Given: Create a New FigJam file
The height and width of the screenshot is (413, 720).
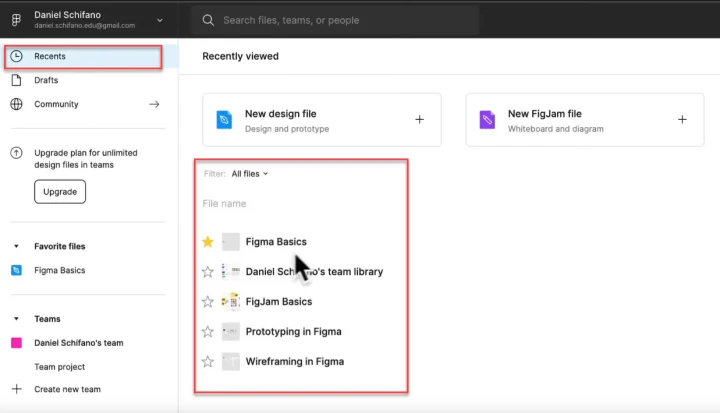Looking at the screenshot, I should click(585, 120).
